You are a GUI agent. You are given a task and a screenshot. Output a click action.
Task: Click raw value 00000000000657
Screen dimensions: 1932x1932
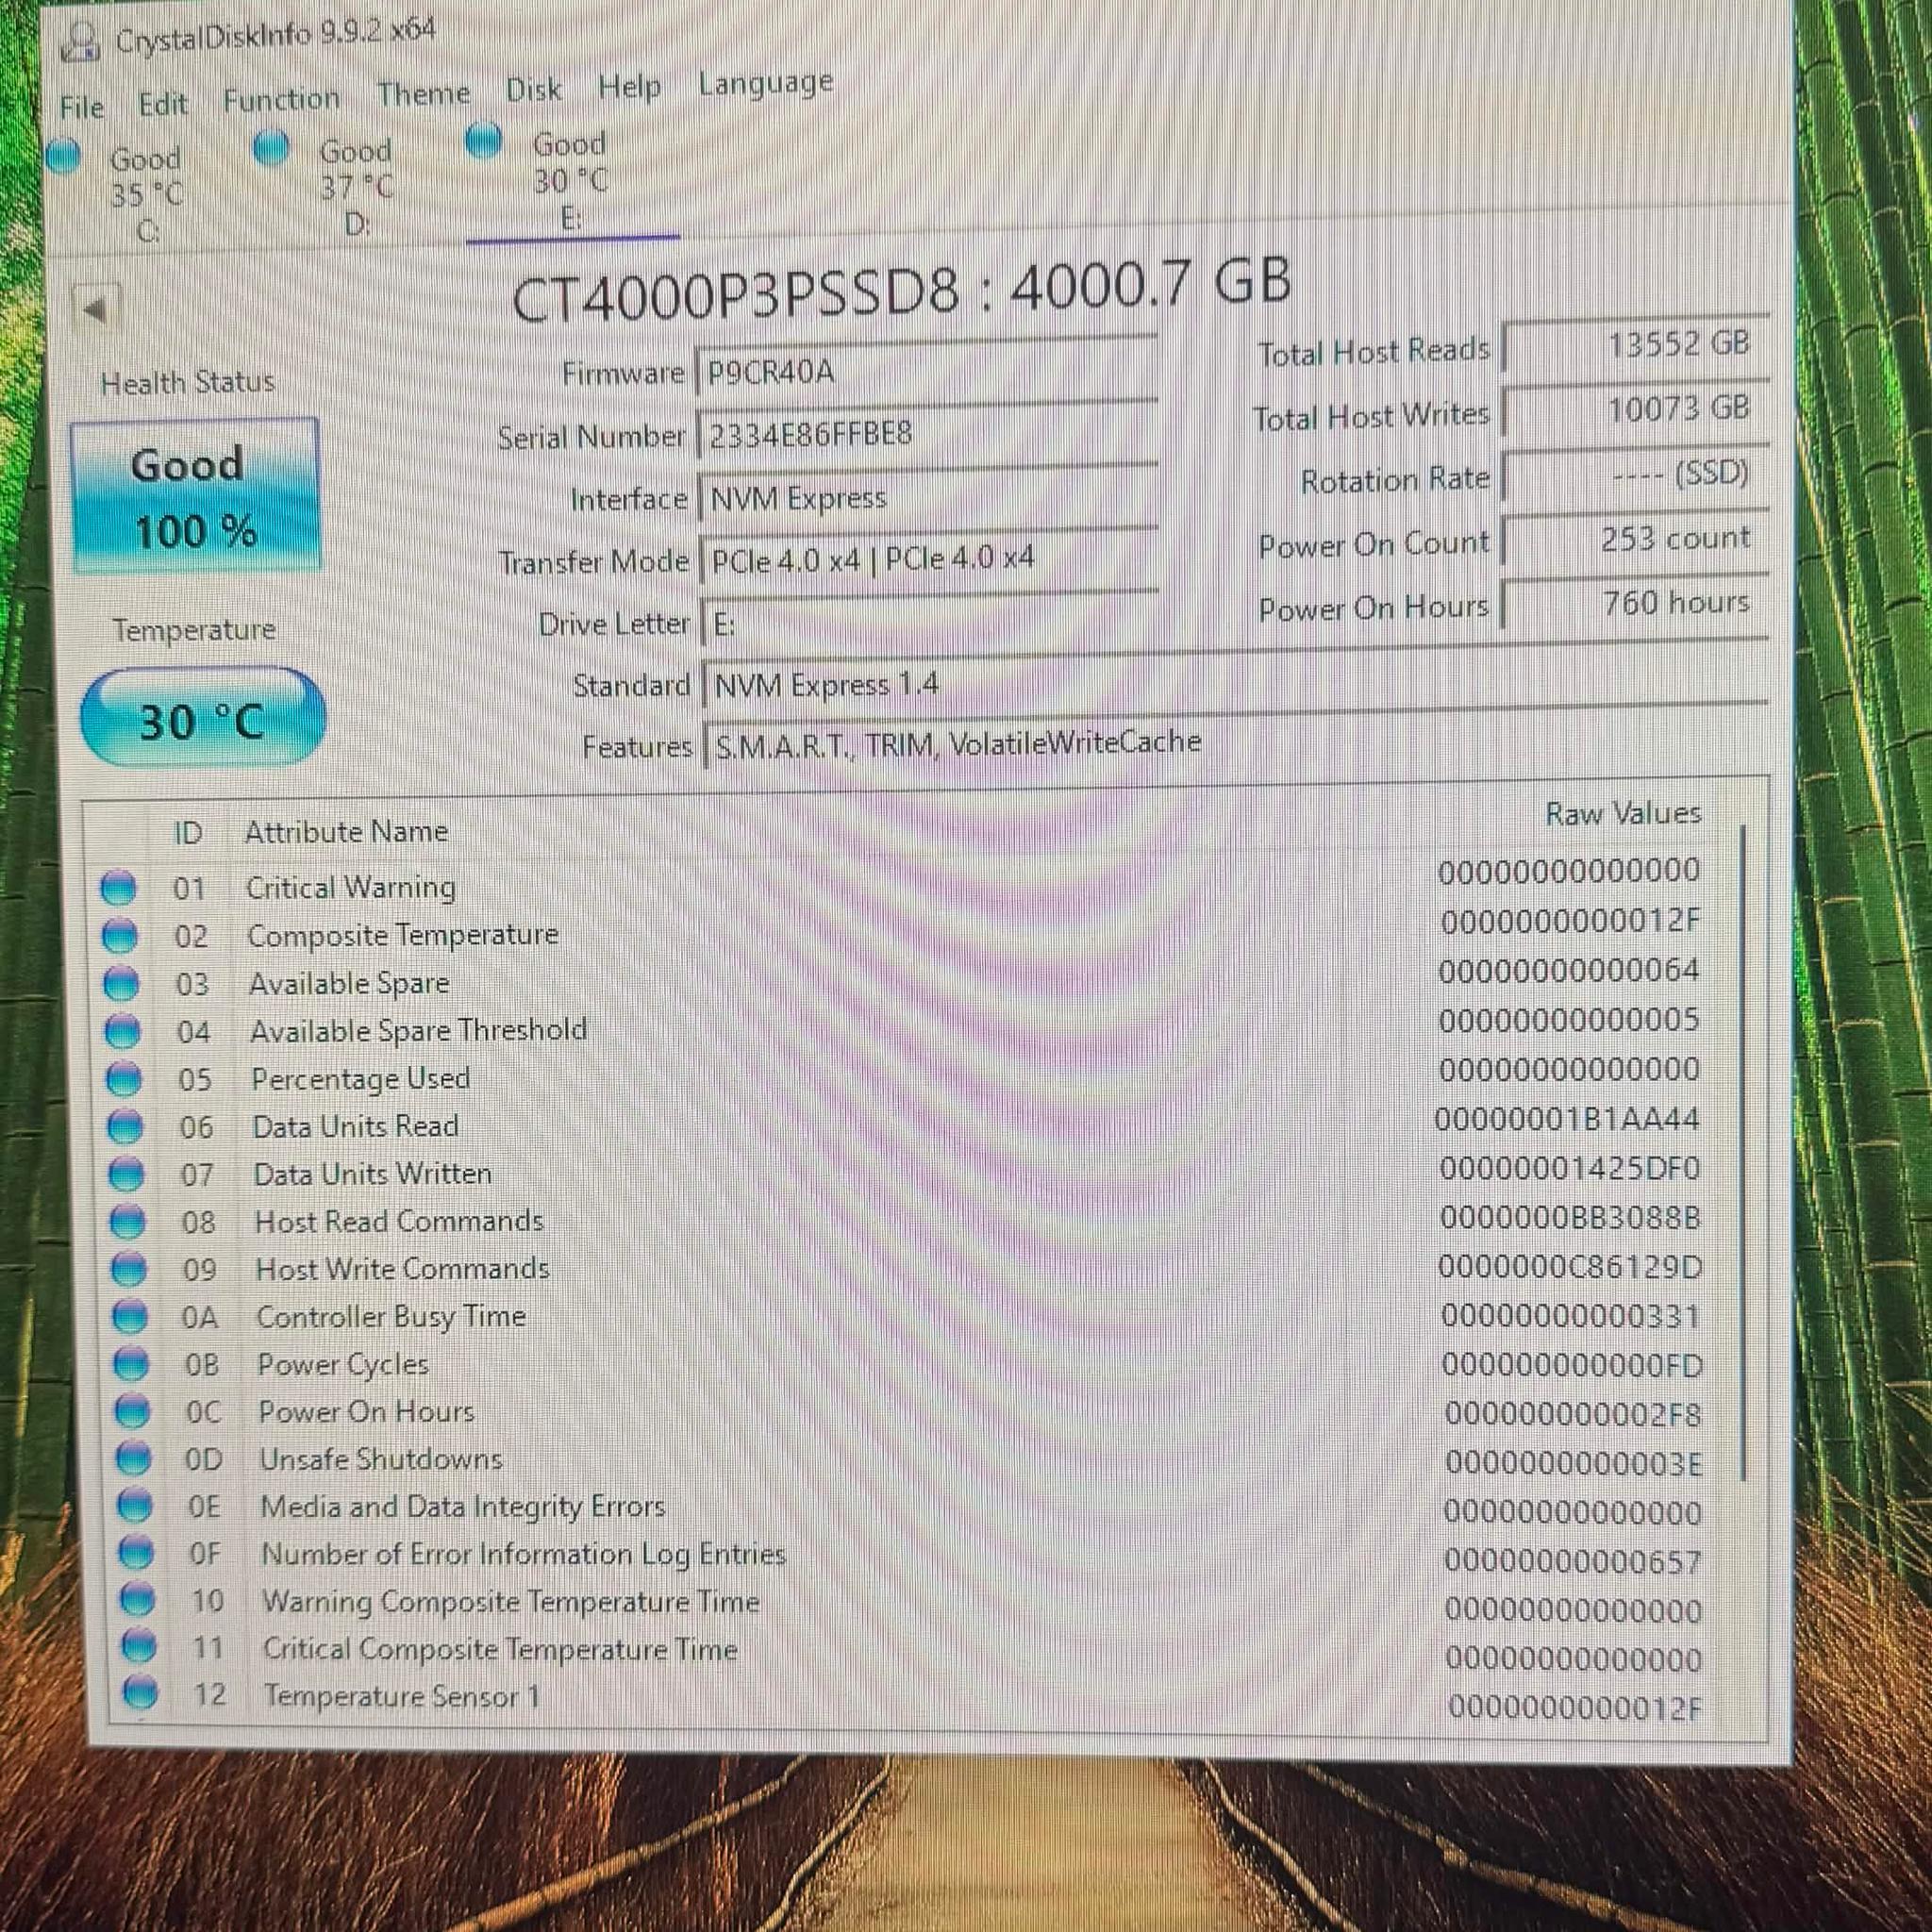(1573, 1561)
